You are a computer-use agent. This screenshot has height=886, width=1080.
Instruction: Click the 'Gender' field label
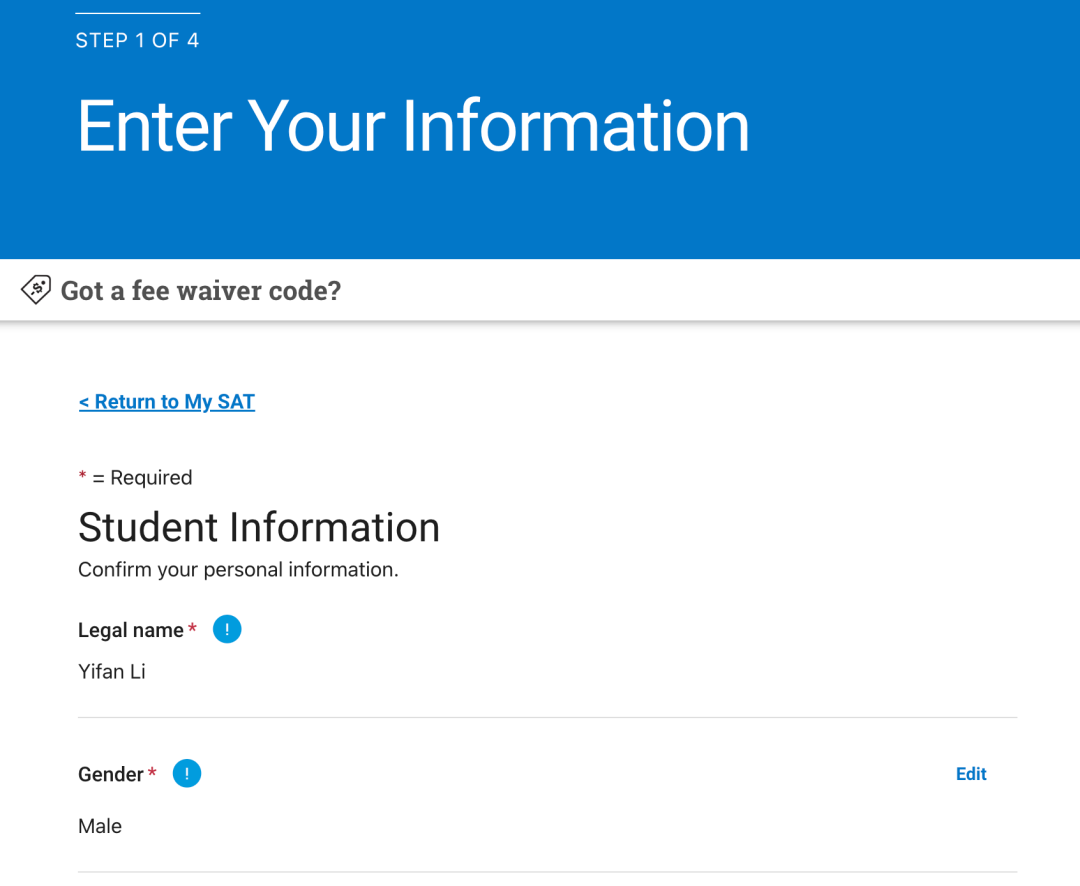pyautogui.click(x=111, y=774)
